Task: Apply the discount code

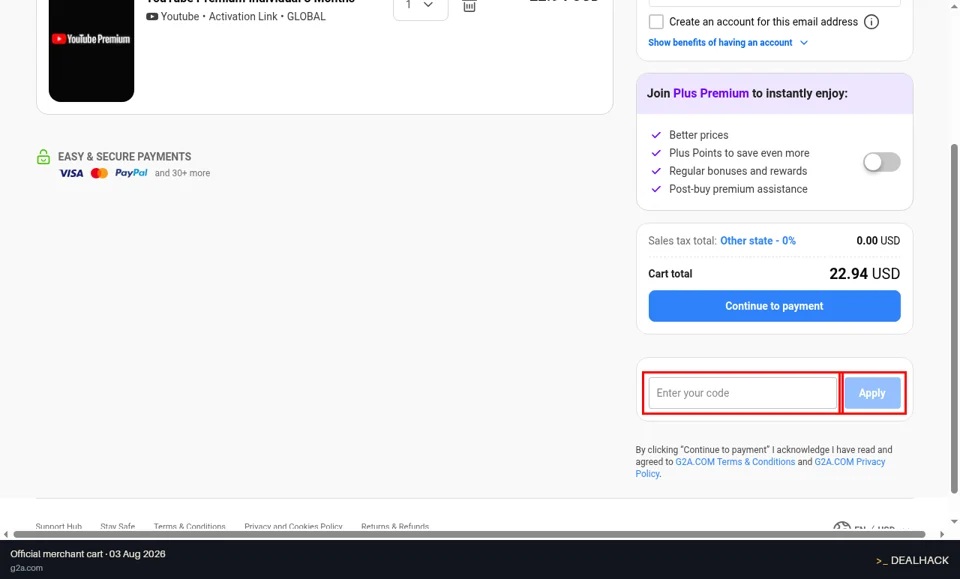Action: click(872, 393)
